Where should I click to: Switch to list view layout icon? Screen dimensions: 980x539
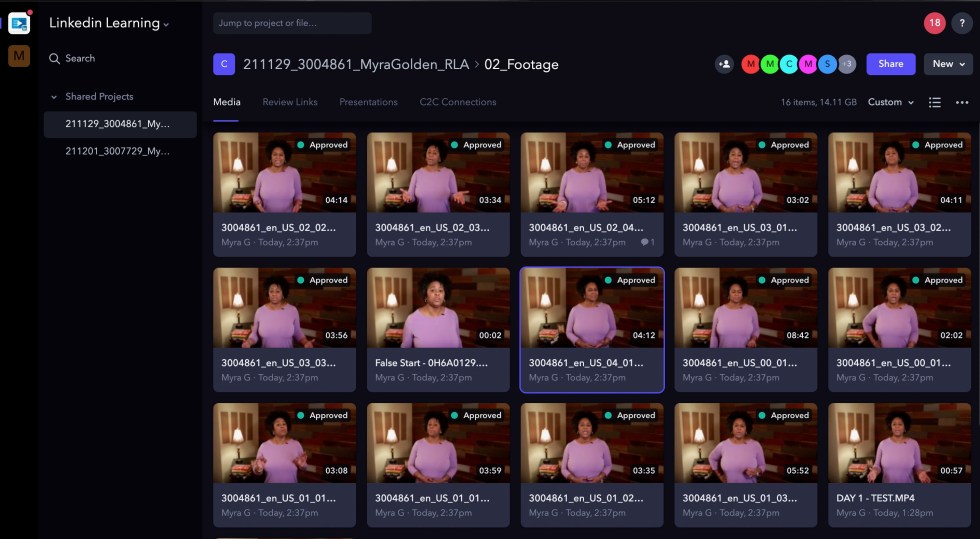[935, 102]
